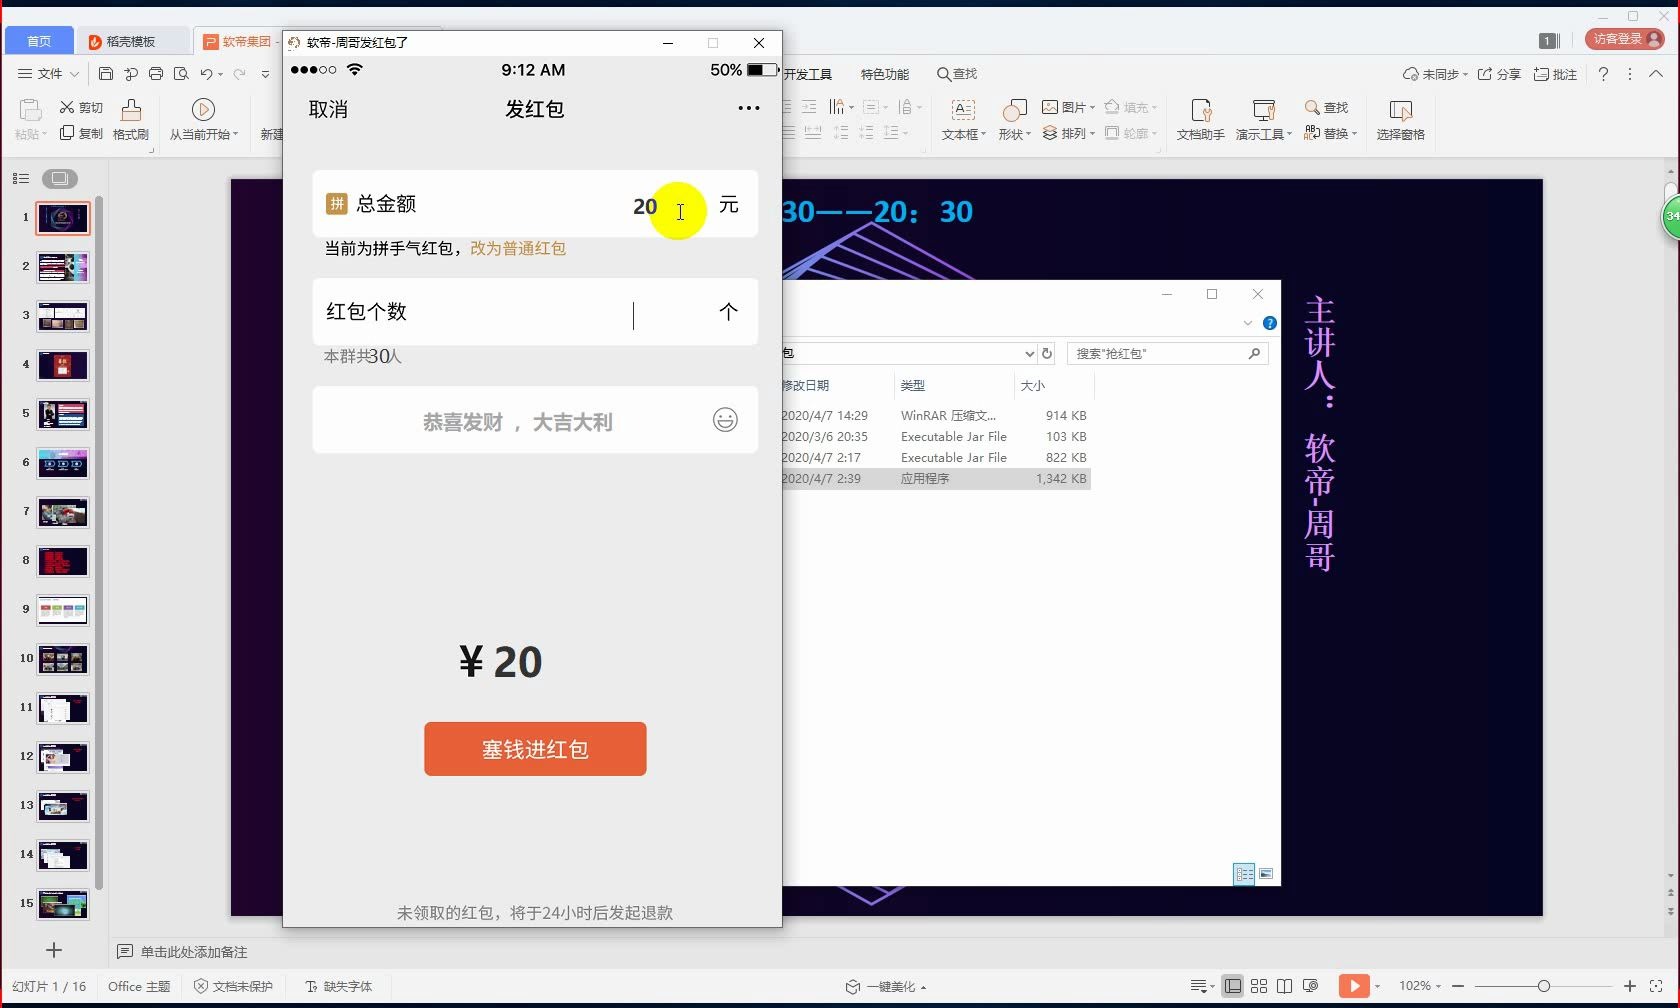The width and height of the screenshot is (1680, 1008).
Task: Insert a 文本框 (text box)
Action: [961, 120]
